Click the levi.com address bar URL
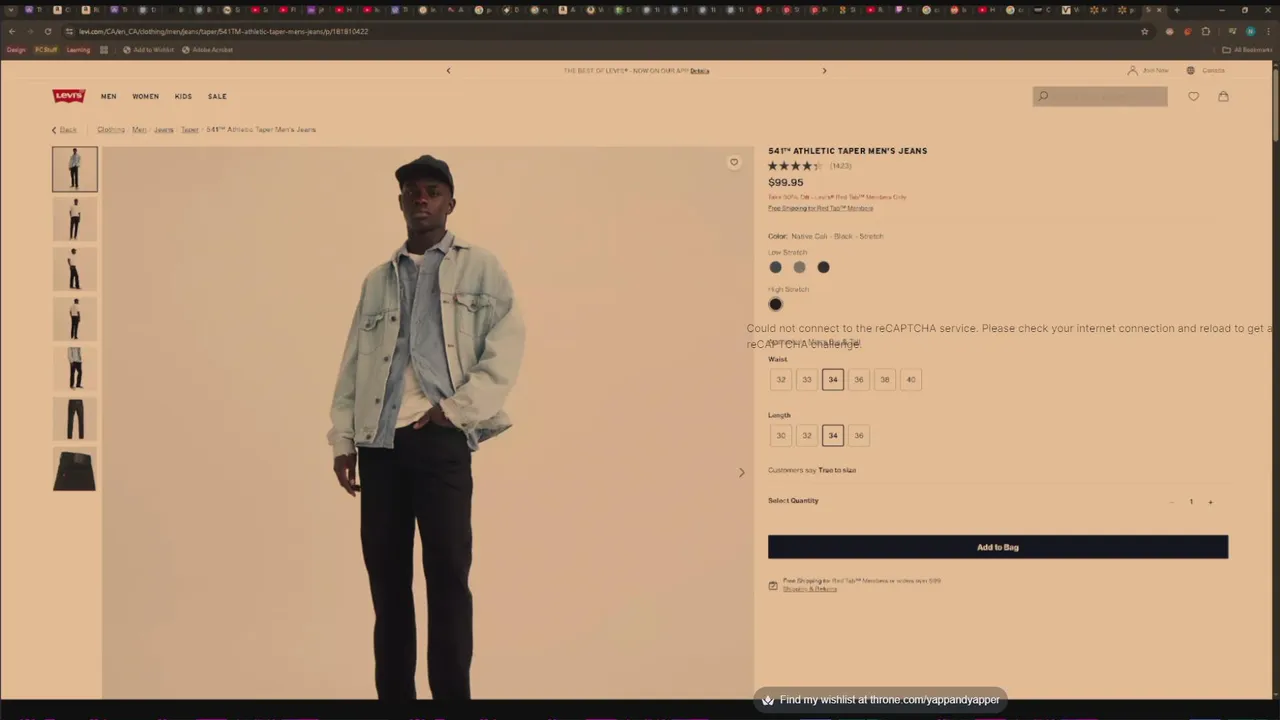1280x720 pixels. (223, 31)
